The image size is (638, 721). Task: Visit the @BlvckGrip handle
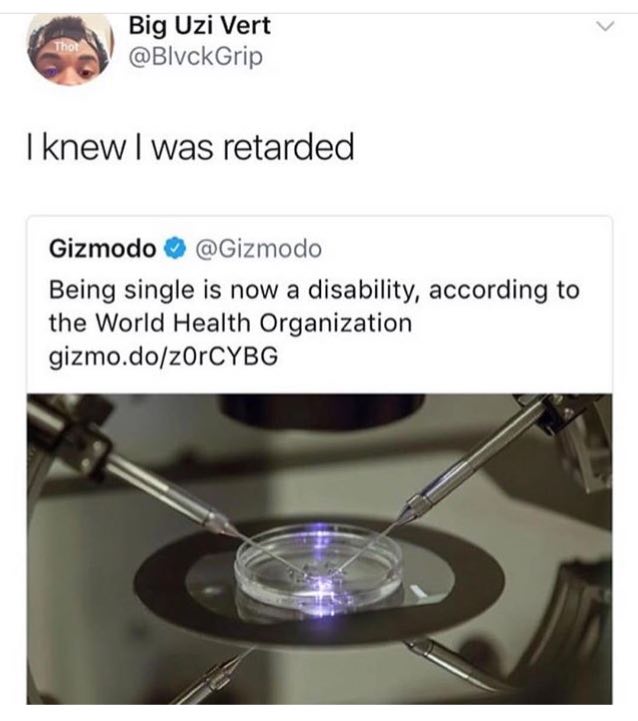pos(196,57)
